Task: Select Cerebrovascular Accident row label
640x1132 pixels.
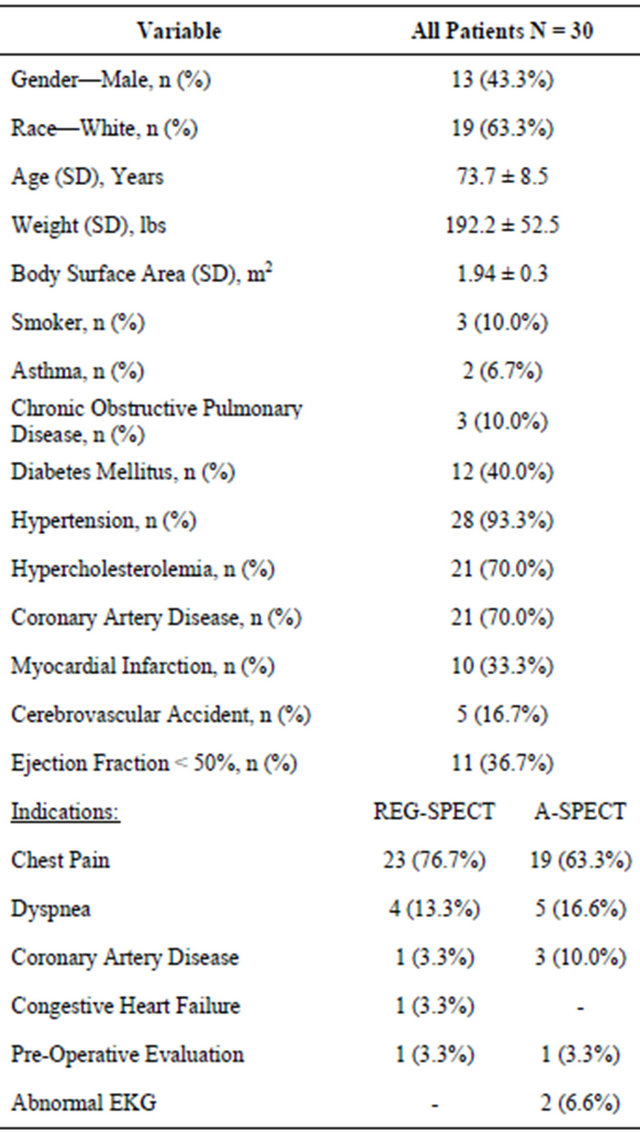Action: coord(161,715)
